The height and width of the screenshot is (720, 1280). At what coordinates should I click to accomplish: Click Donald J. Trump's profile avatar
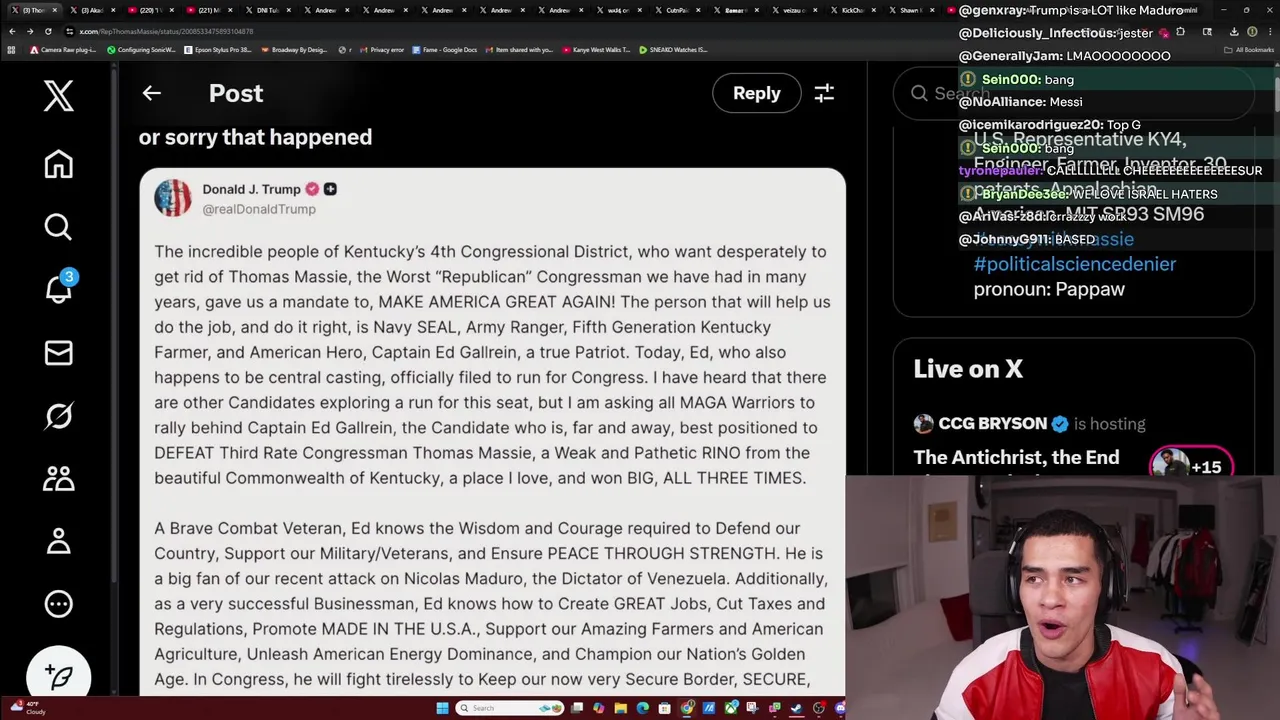[172, 198]
